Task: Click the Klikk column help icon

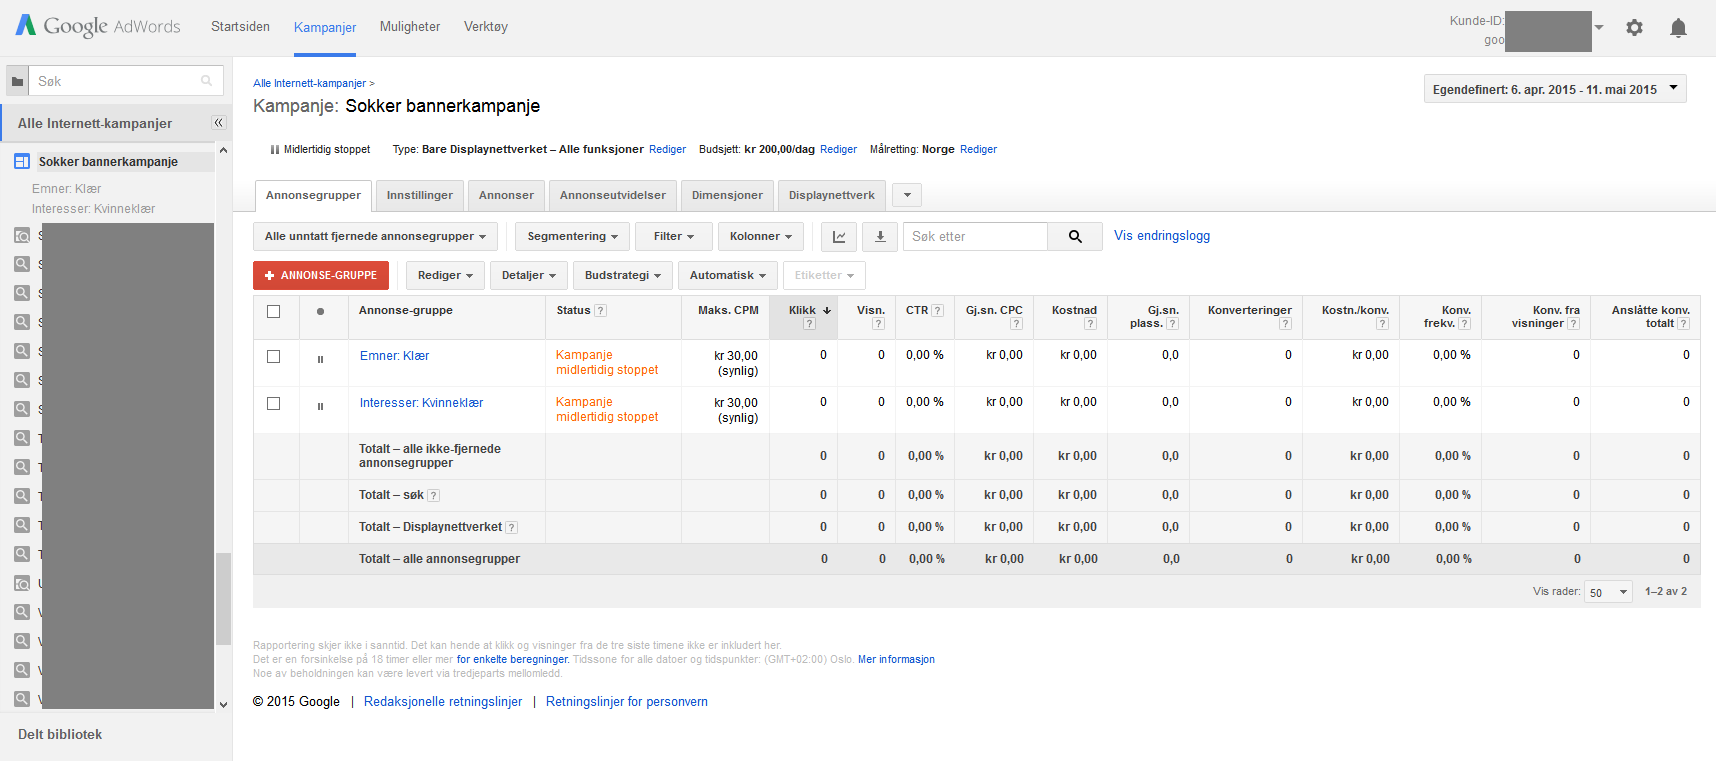Action: click(809, 323)
